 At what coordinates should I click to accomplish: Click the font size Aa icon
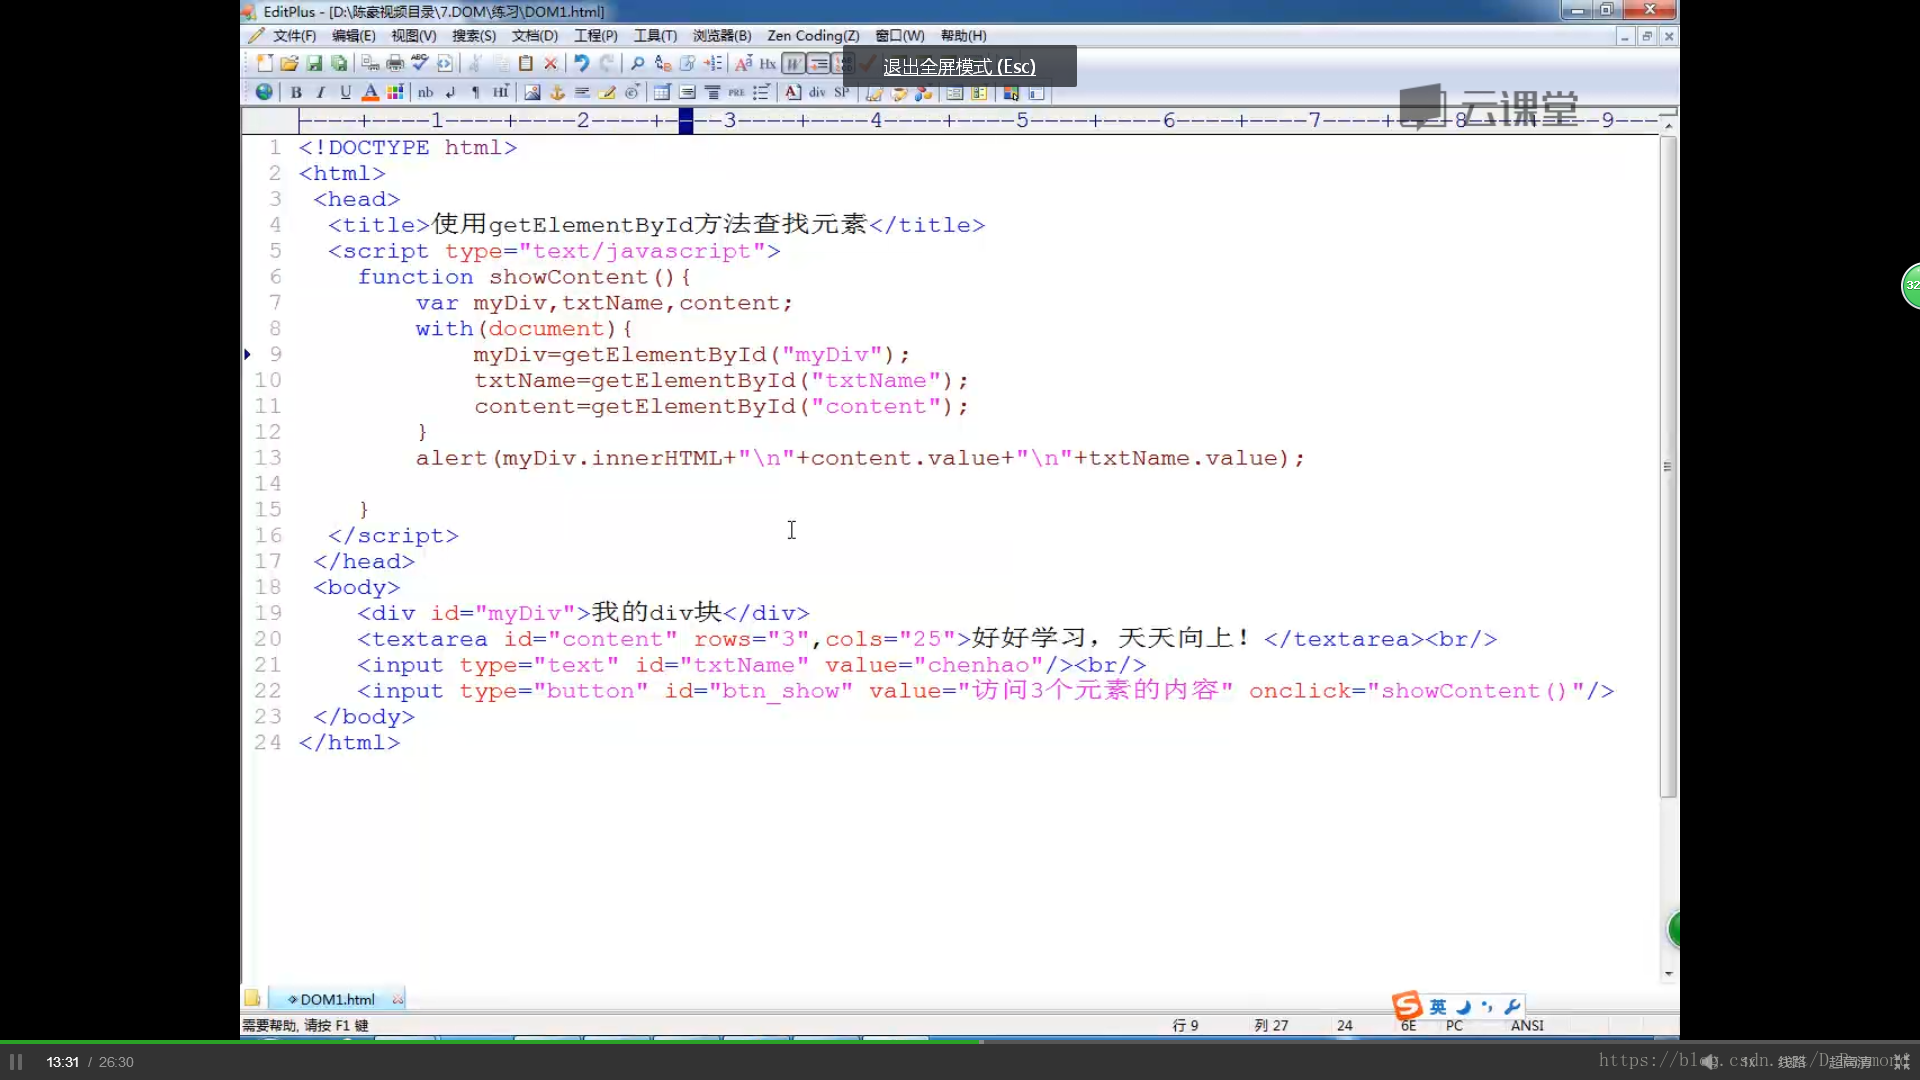click(743, 63)
